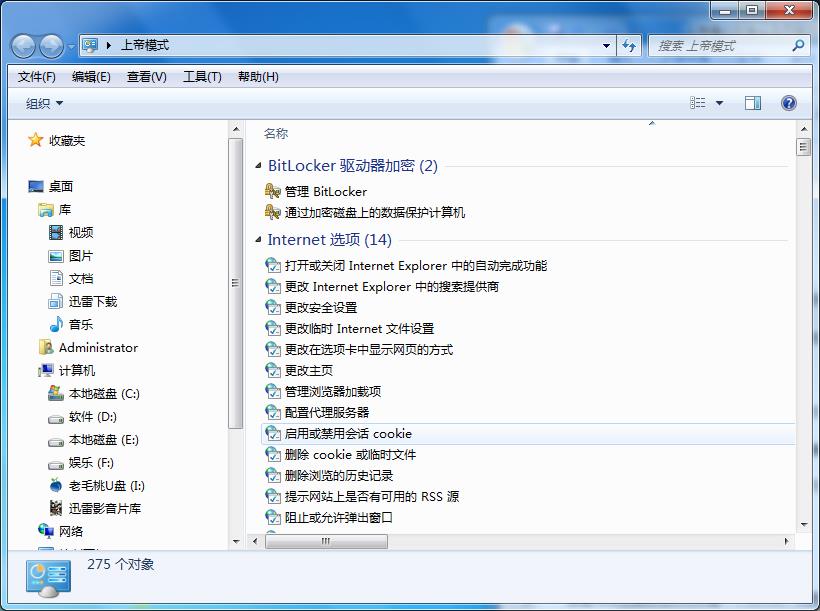Open 更改 Internet Explorer 中的搜索提供商
Viewport: 820px width, 611px height.
(392, 287)
